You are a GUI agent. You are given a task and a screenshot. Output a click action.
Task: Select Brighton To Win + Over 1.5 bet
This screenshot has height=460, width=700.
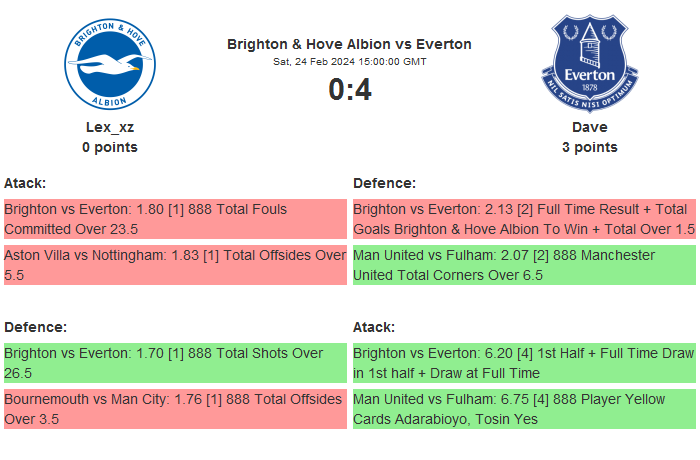tap(523, 219)
